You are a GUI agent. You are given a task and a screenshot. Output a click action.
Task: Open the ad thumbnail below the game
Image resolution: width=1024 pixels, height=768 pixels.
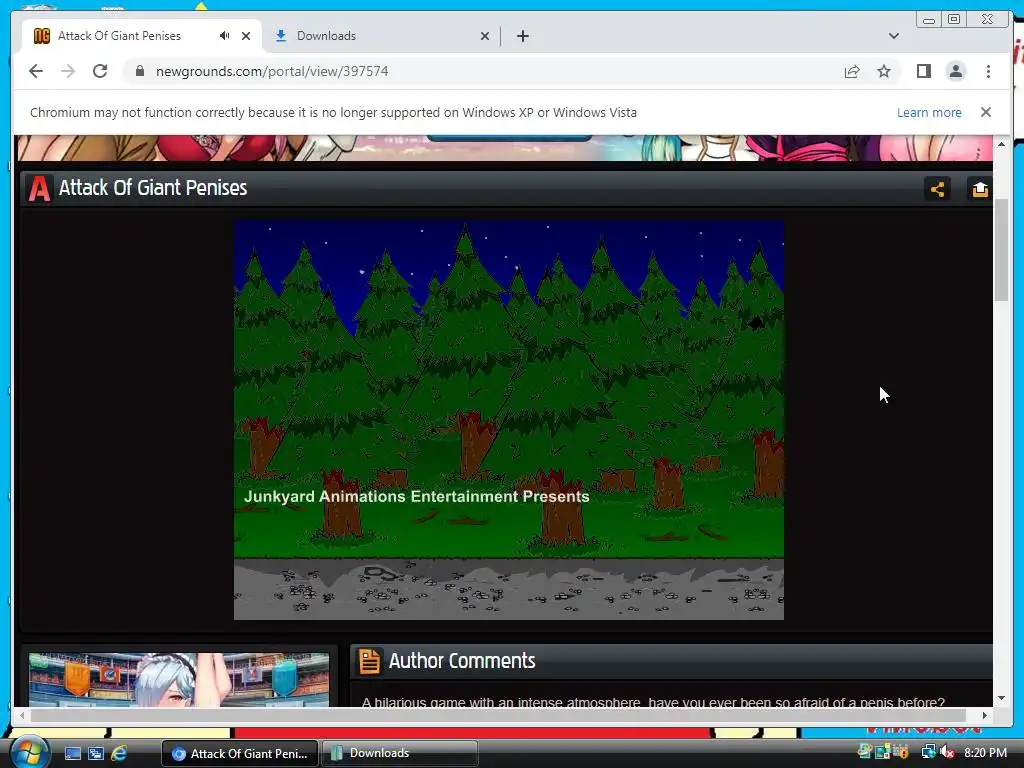click(x=179, y=679)
